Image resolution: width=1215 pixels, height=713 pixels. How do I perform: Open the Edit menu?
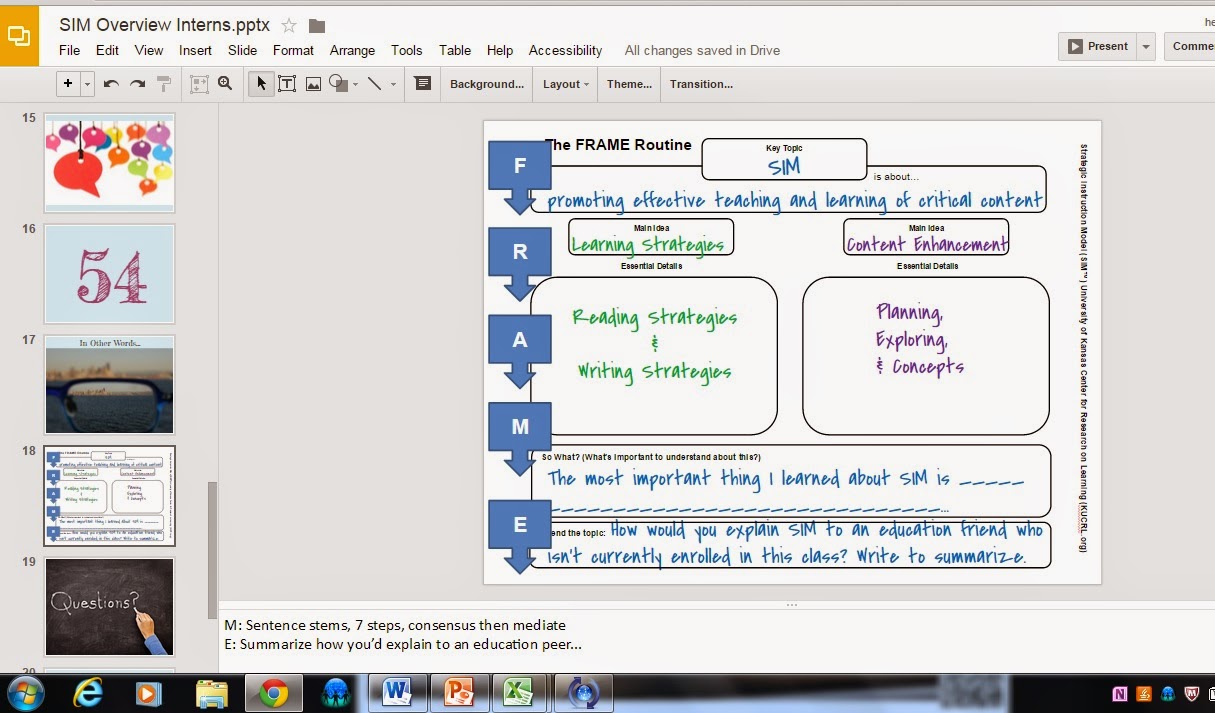107,50
